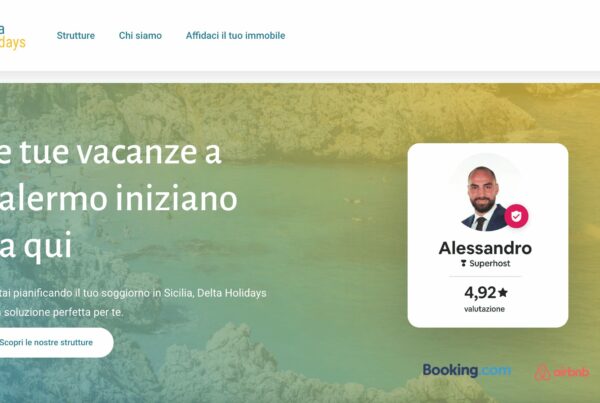Click the Superhost medal icon
Viewport: 600px width, 403px height.
463,263
